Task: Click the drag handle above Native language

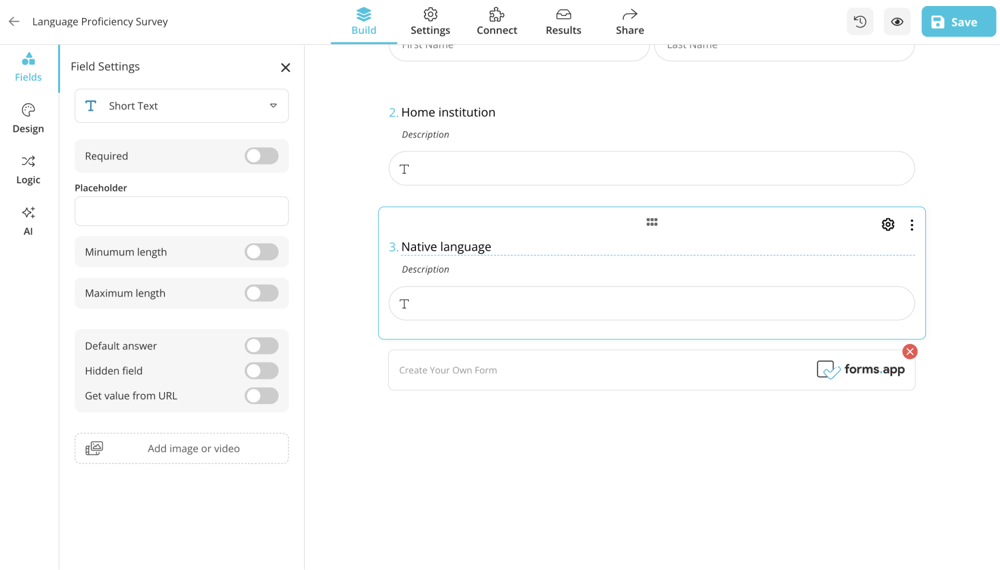Action: [x=652, y=222]
